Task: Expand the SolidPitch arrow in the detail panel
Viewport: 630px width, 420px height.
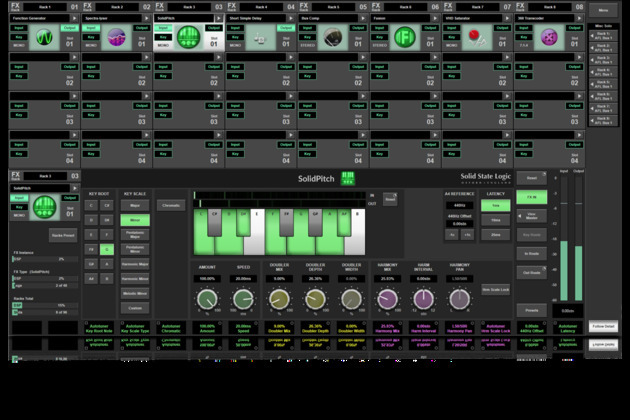Action: click(x=75, y=188)
